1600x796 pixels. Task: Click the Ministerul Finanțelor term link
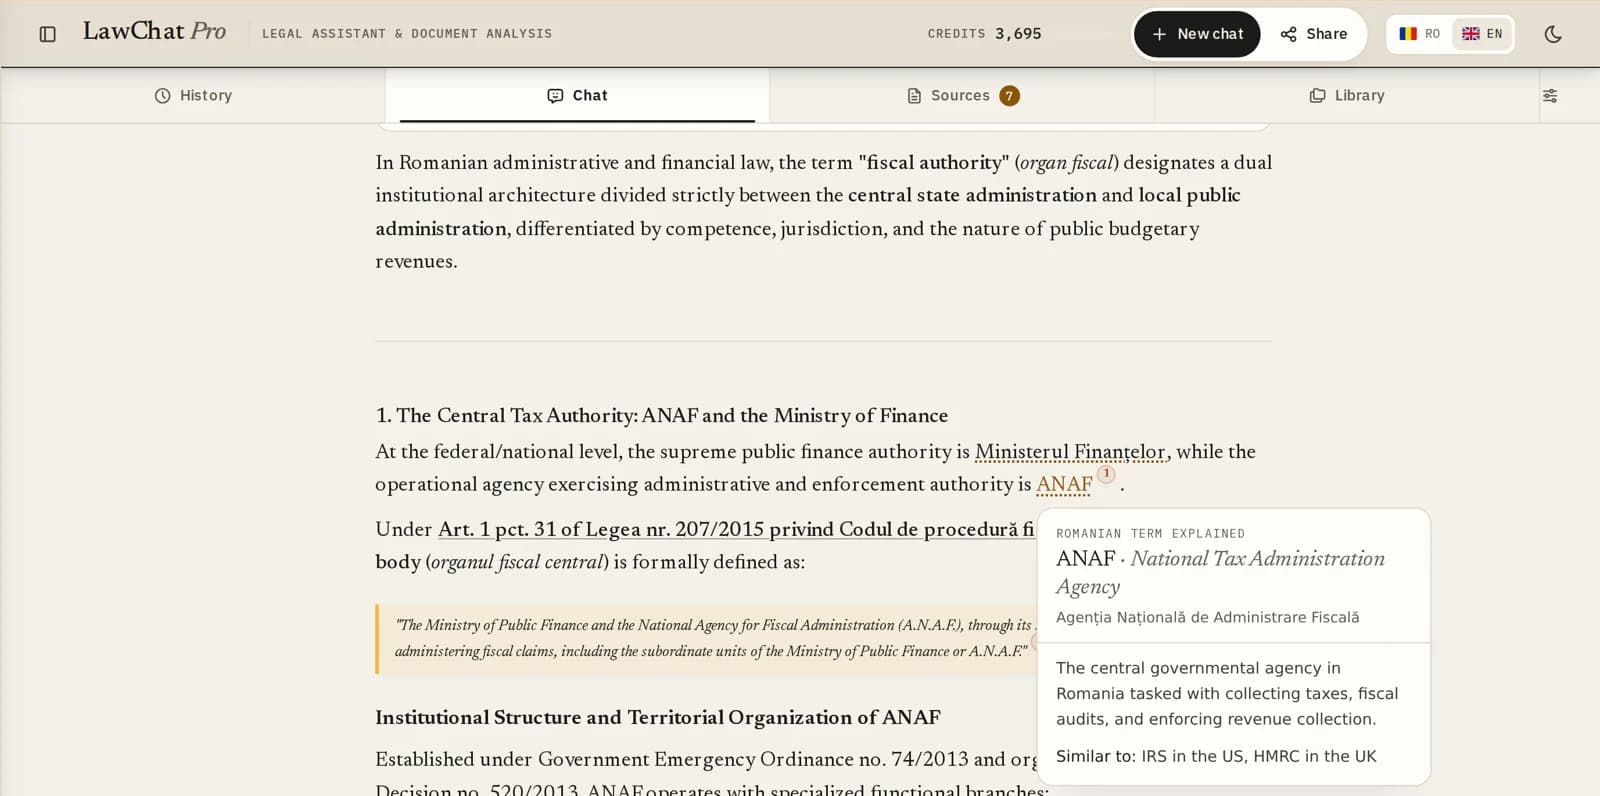[1070, 452]
